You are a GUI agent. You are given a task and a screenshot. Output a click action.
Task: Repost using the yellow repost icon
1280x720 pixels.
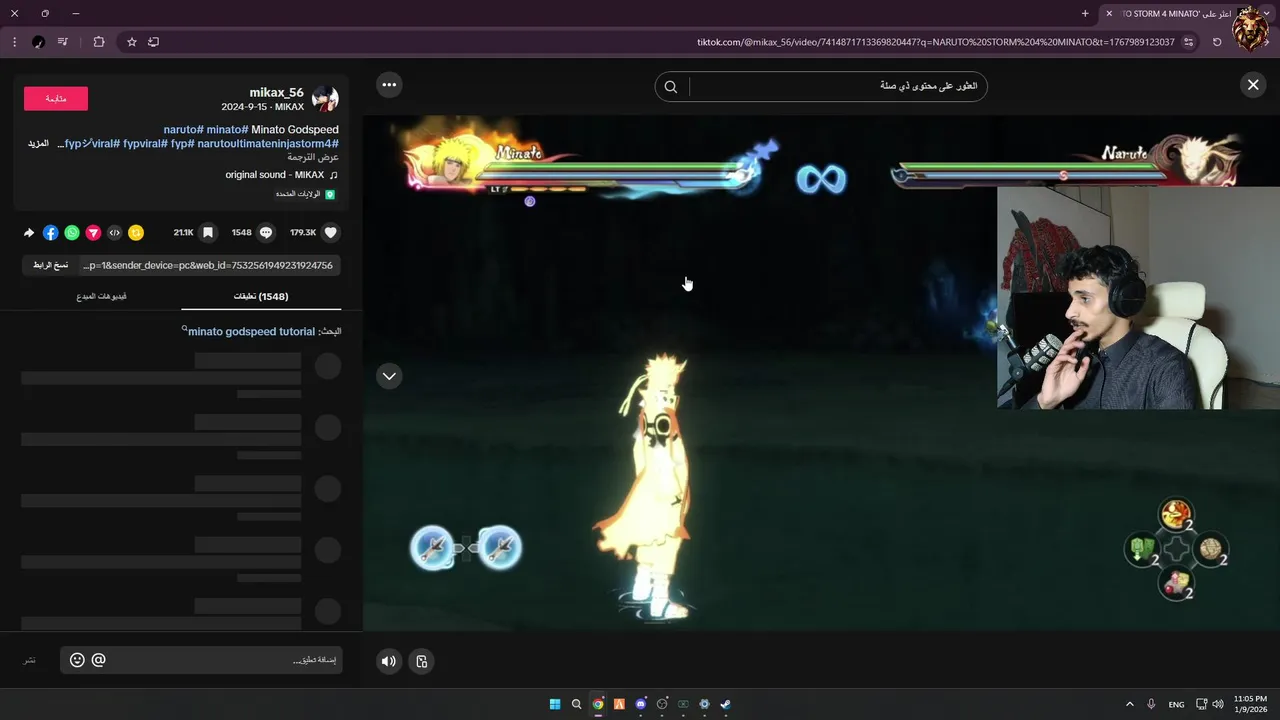click(x=136, y=232)
